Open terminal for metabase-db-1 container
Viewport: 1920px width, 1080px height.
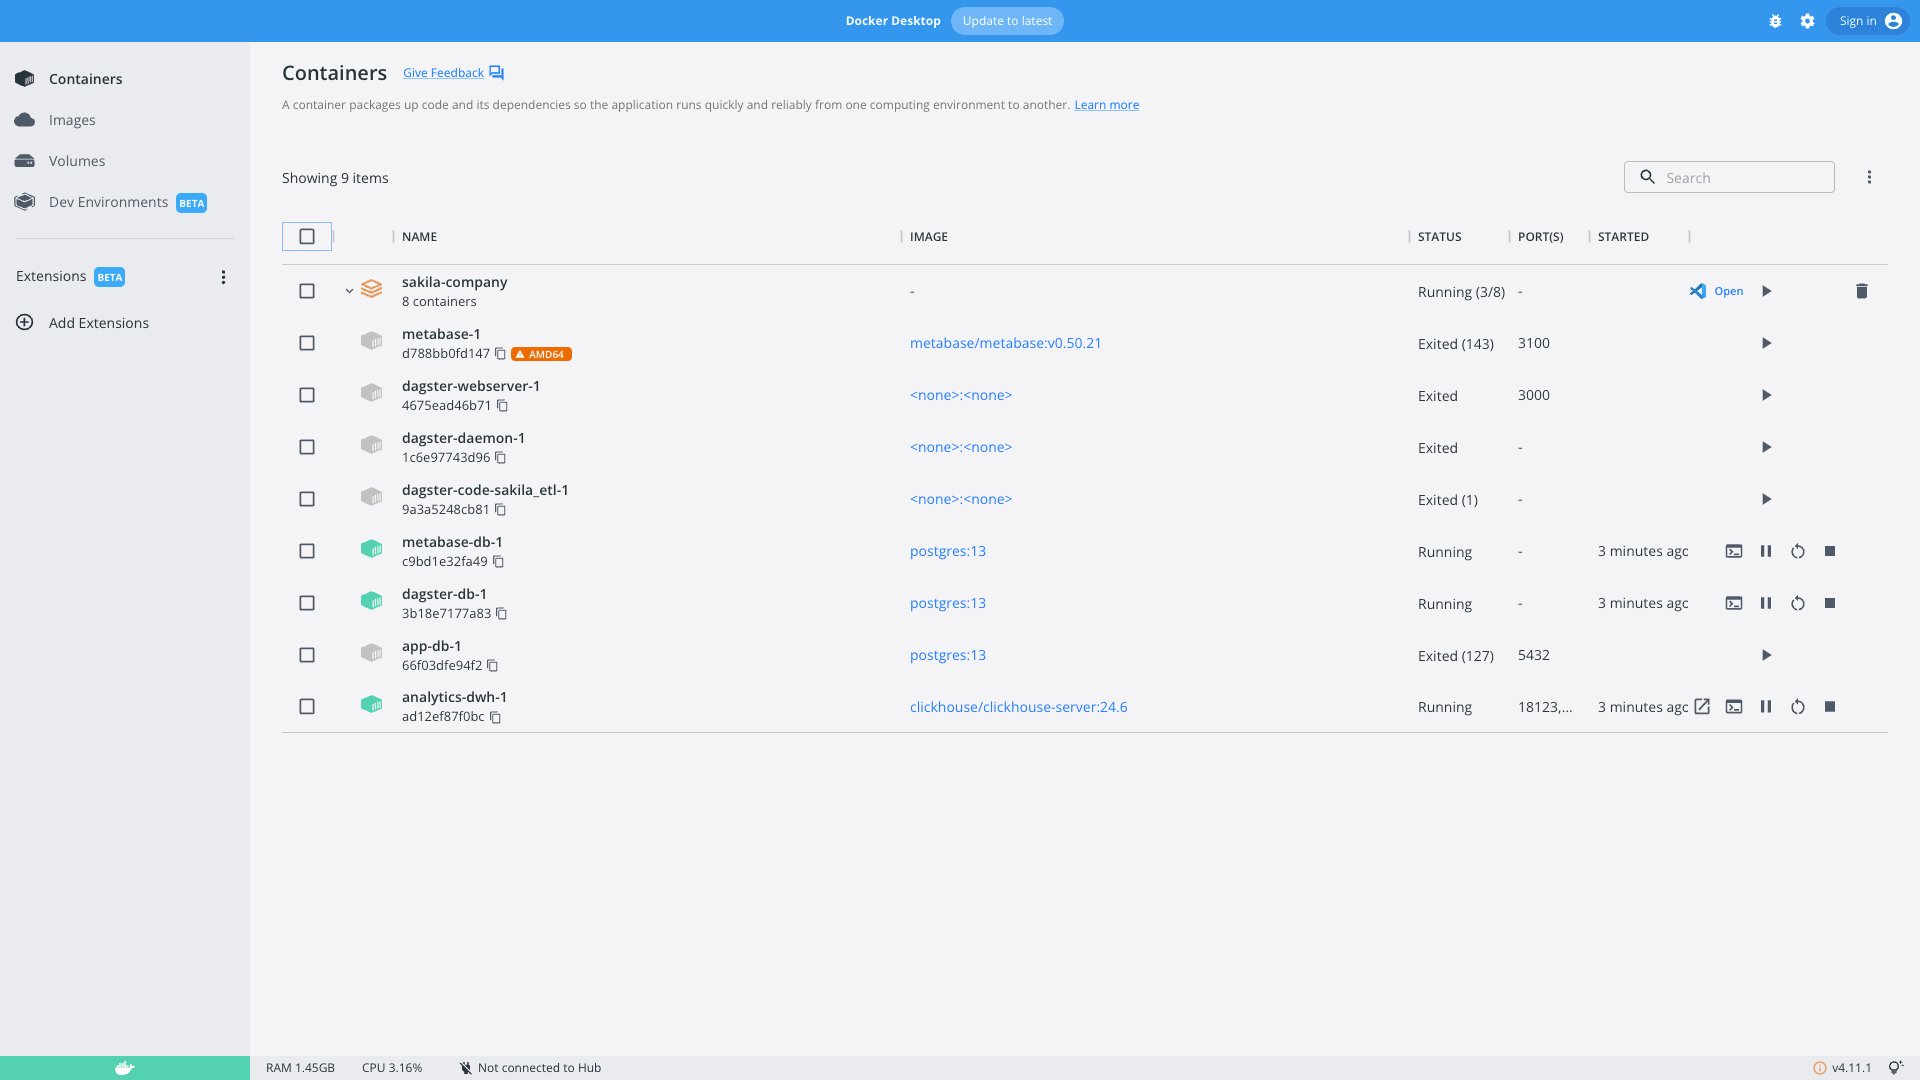(x=1734, y=551)
